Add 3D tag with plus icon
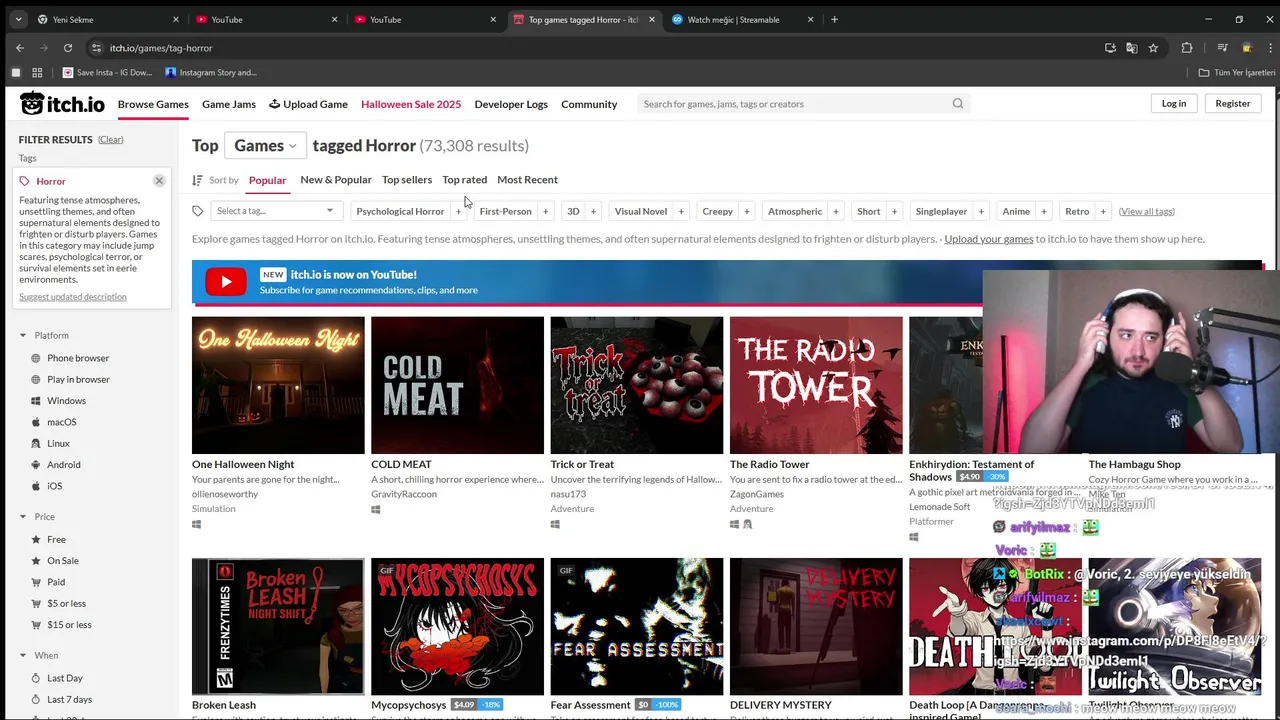Viewport: 1280px width, 720px height. click(x=593, y=212)
